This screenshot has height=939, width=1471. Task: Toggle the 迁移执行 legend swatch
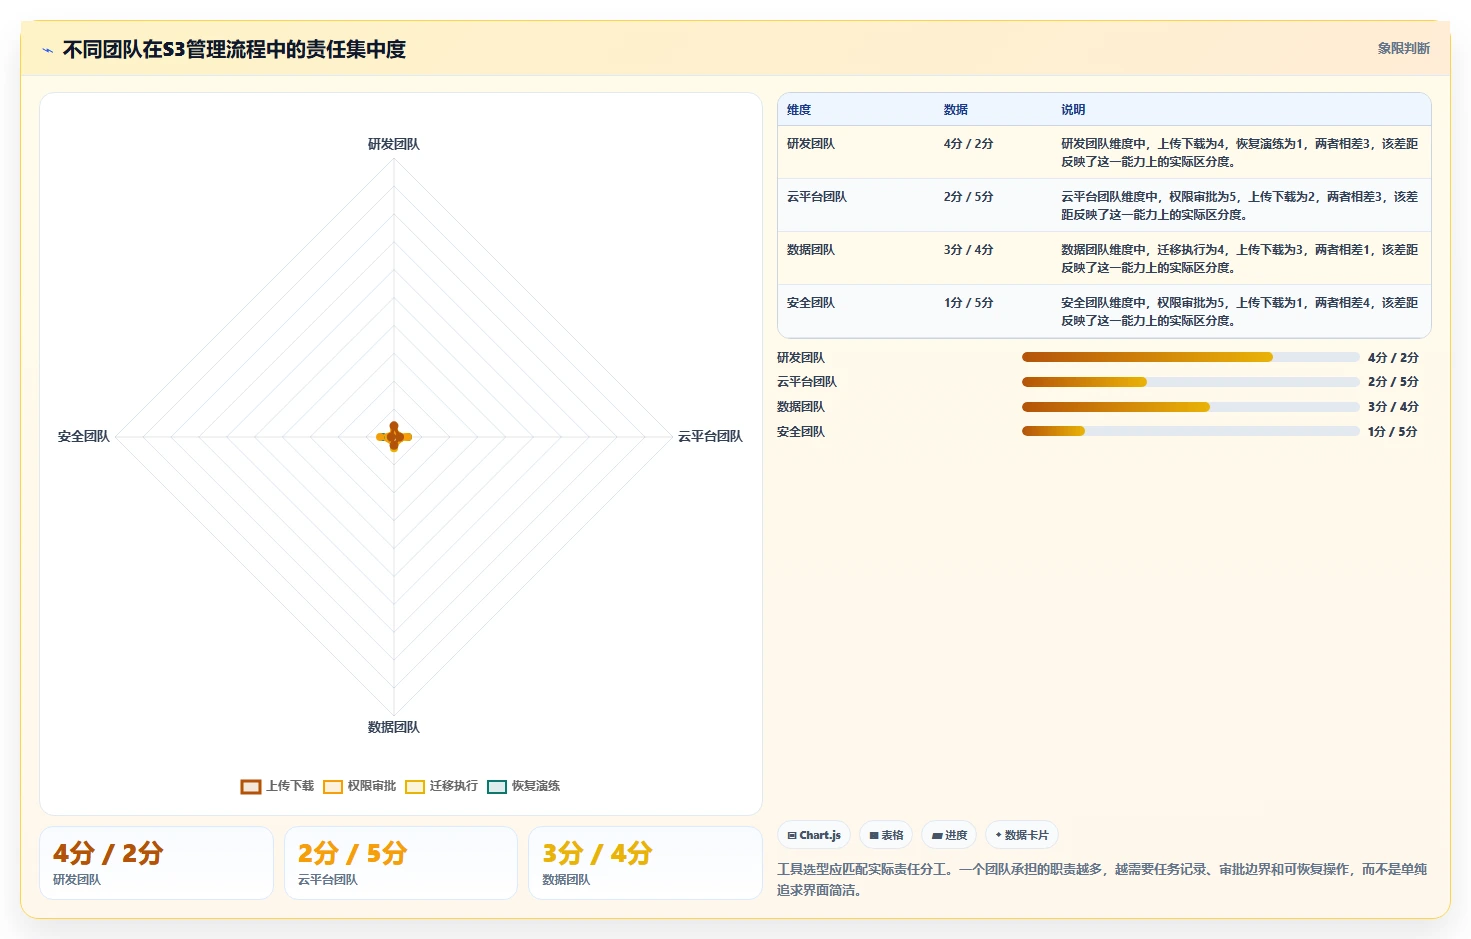click(x=415, y=787)
